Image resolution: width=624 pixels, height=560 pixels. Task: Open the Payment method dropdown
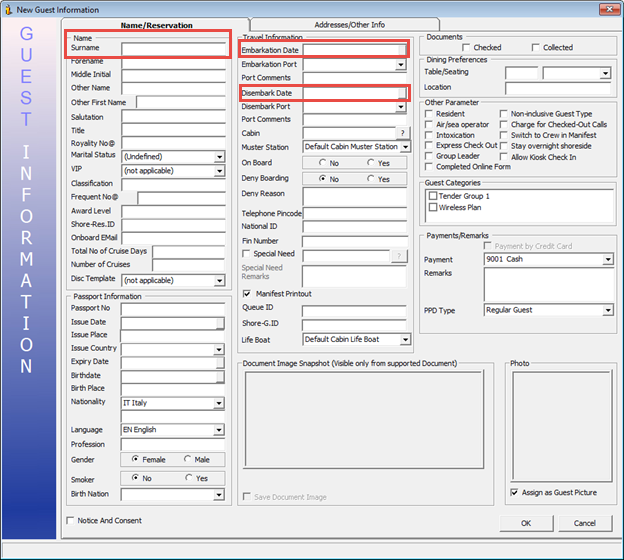pos(608,260)
